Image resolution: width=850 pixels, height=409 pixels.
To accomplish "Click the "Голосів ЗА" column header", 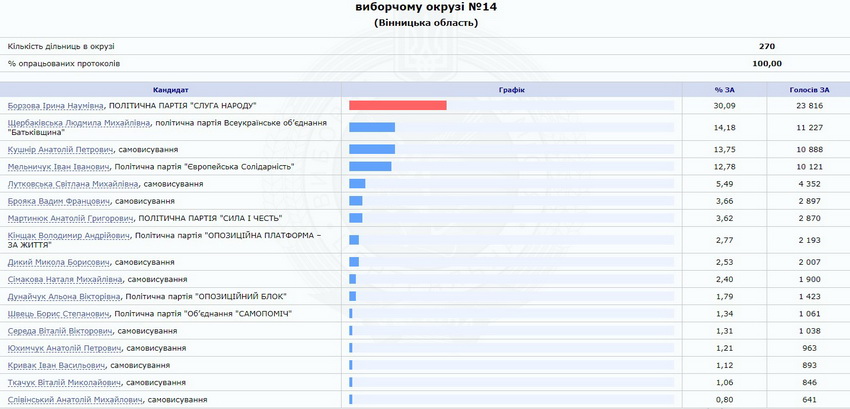I will pos(808,90).
